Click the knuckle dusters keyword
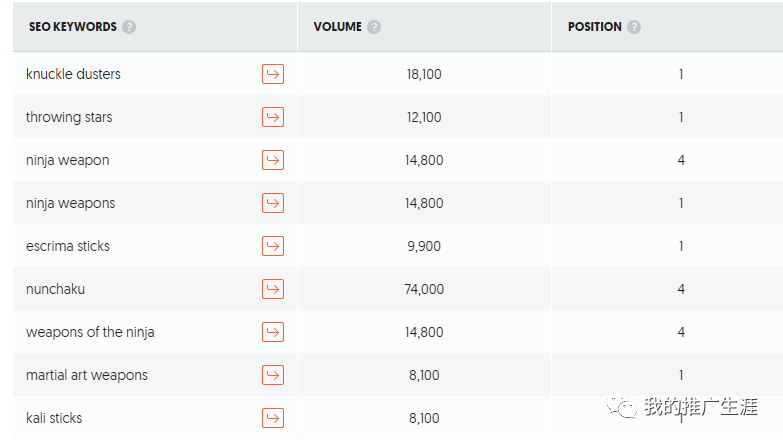The height and width of the screenshot is (441, 783). tap(73, 74)
